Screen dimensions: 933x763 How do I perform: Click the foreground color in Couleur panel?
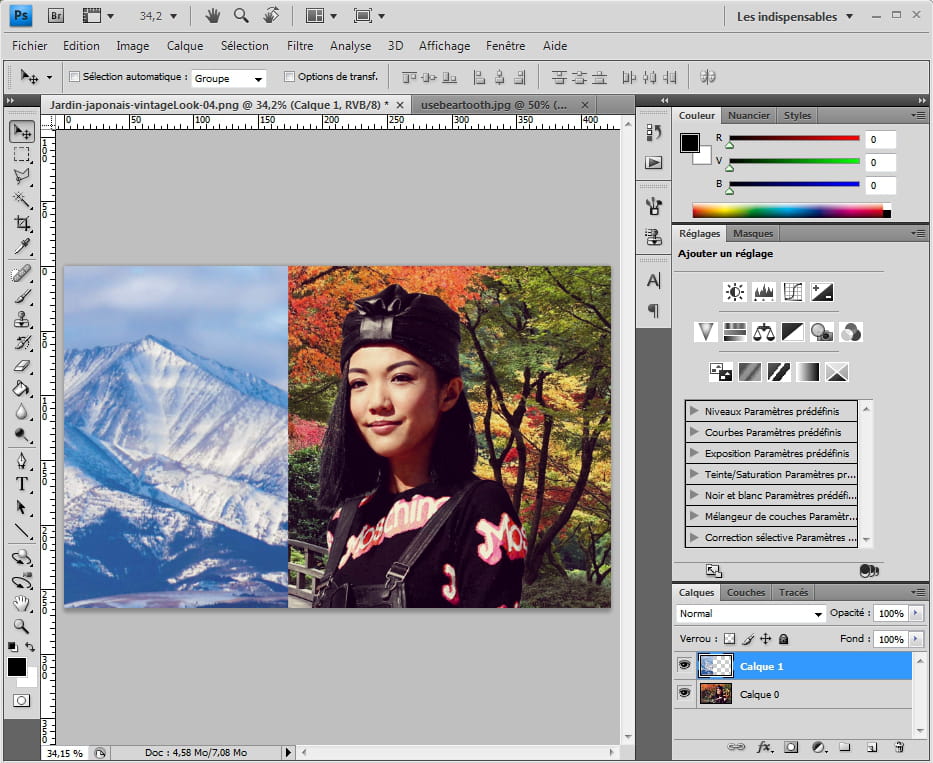(x=690, y=143)
